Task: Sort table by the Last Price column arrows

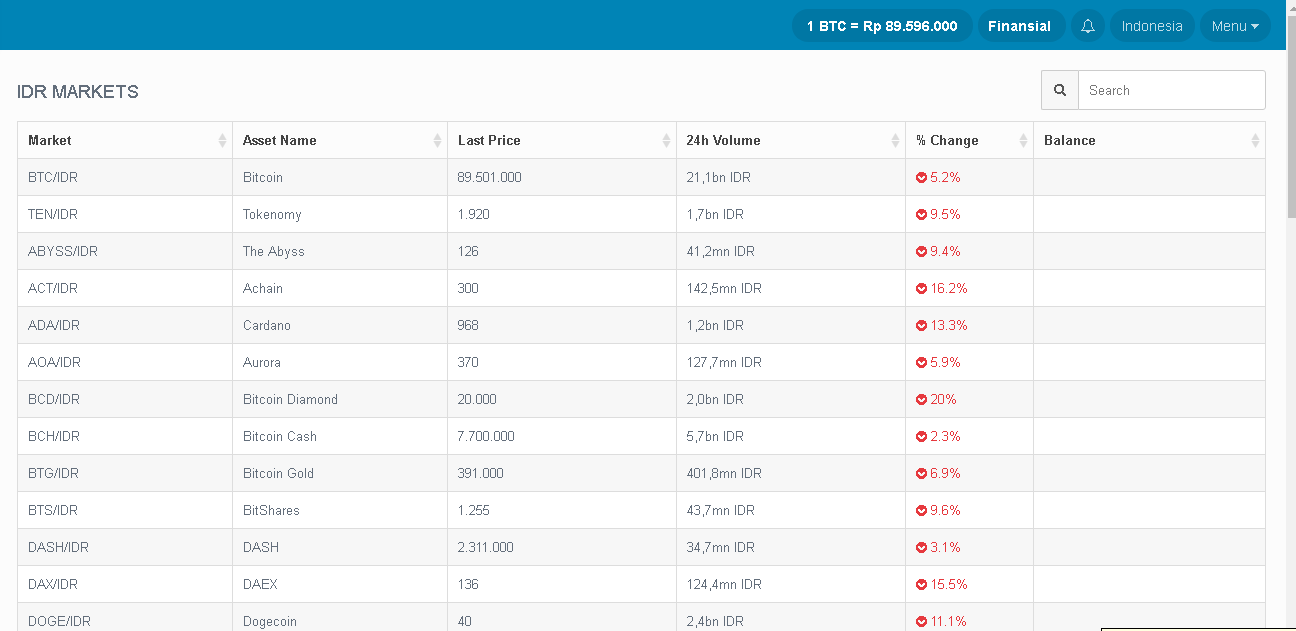Action: [666, 141]
